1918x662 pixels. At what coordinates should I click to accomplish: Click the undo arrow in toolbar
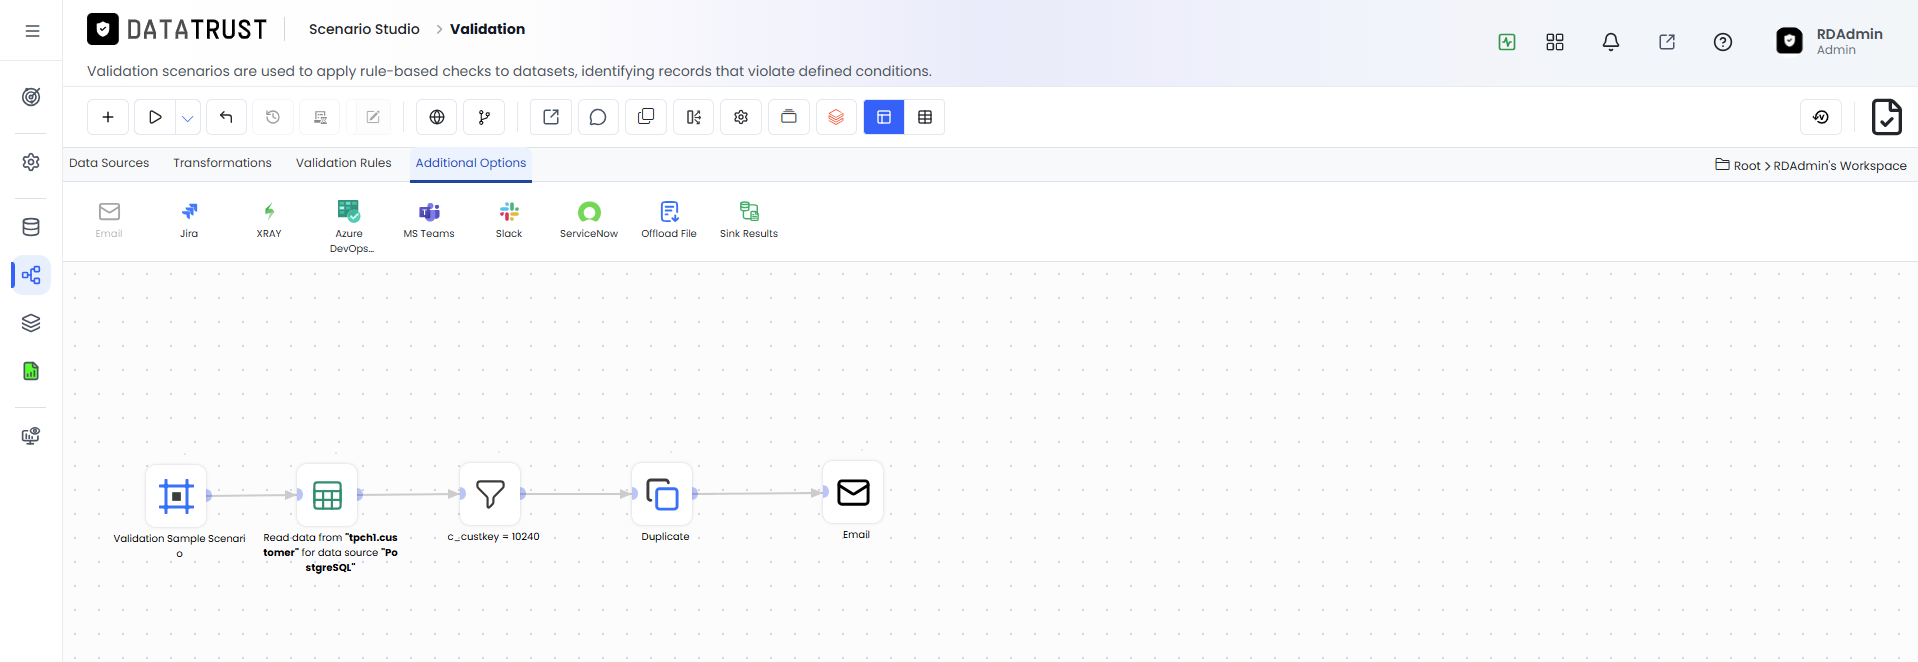tap(226, 117)
